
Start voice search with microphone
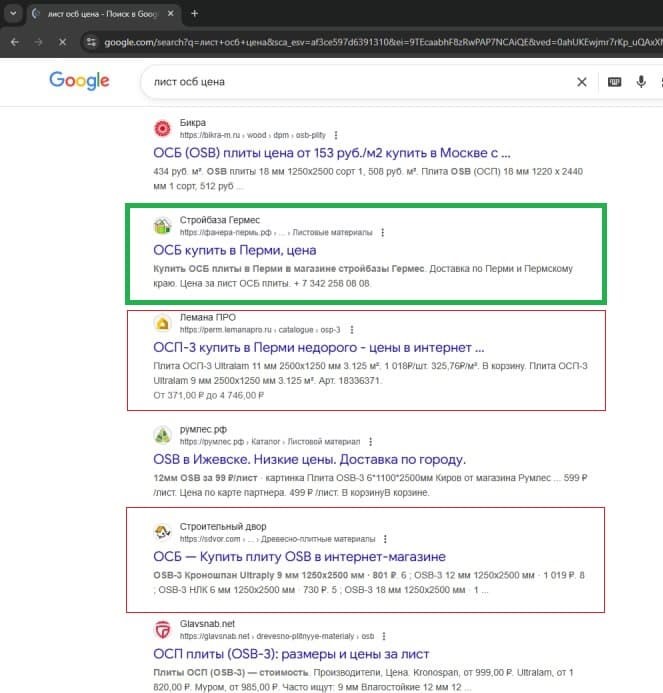[x=641, y=82]
